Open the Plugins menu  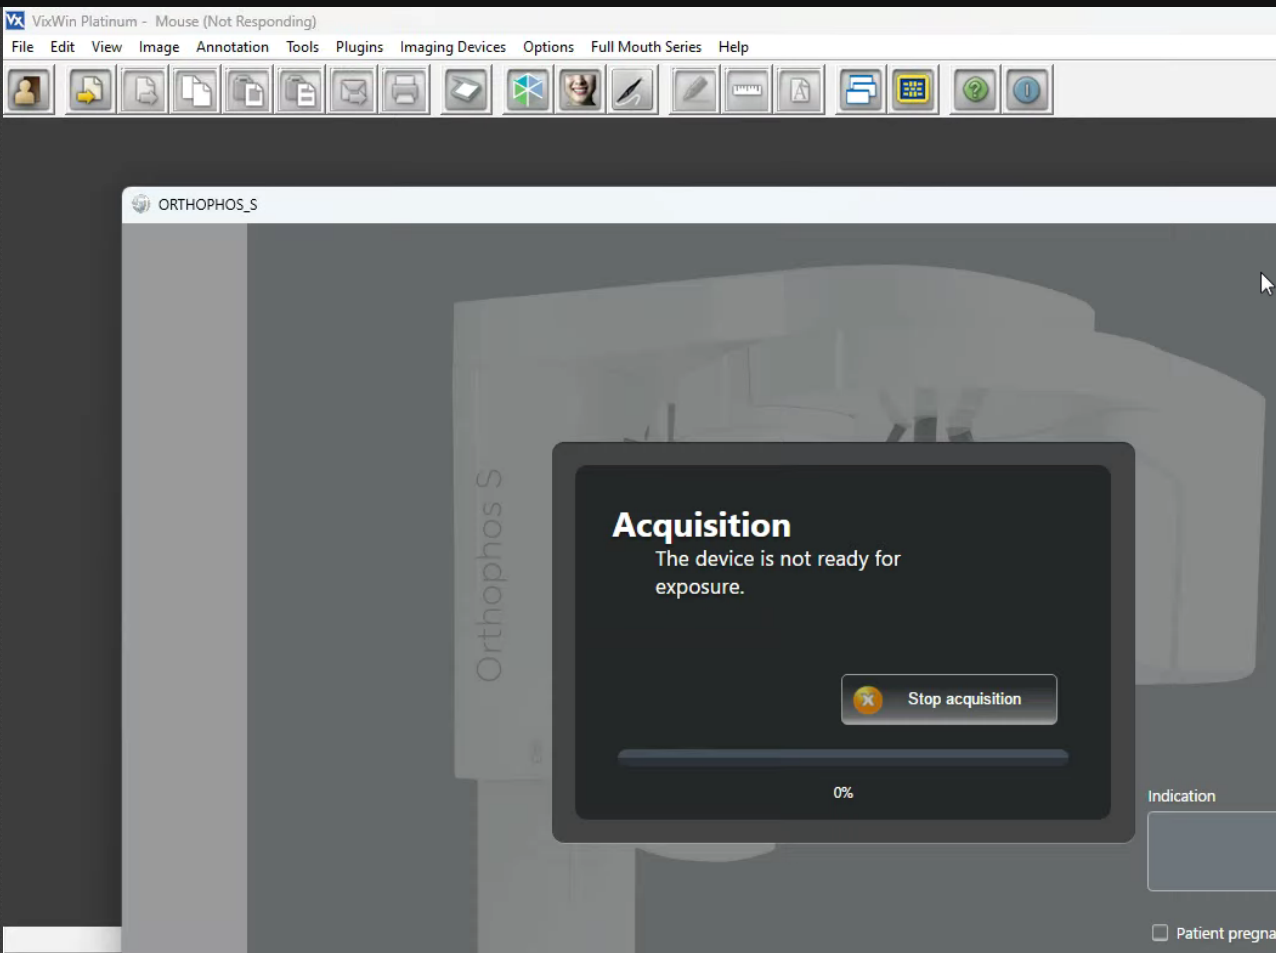coord(359,47)
